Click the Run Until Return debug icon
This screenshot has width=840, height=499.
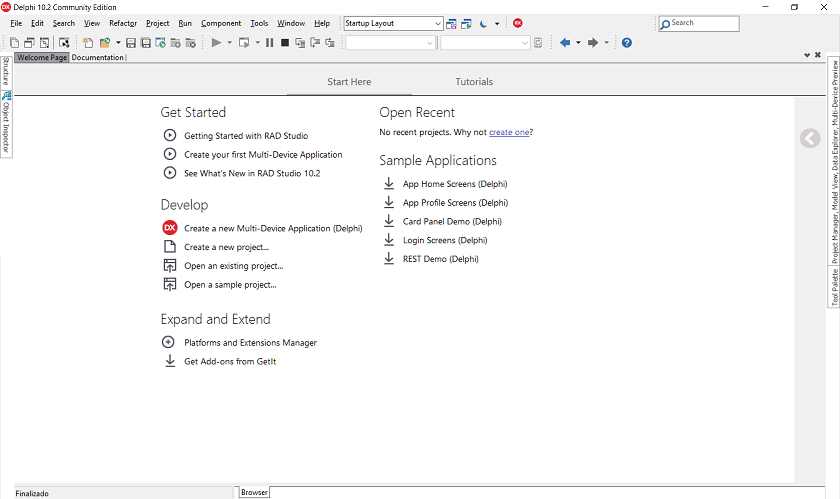point(330,42)
